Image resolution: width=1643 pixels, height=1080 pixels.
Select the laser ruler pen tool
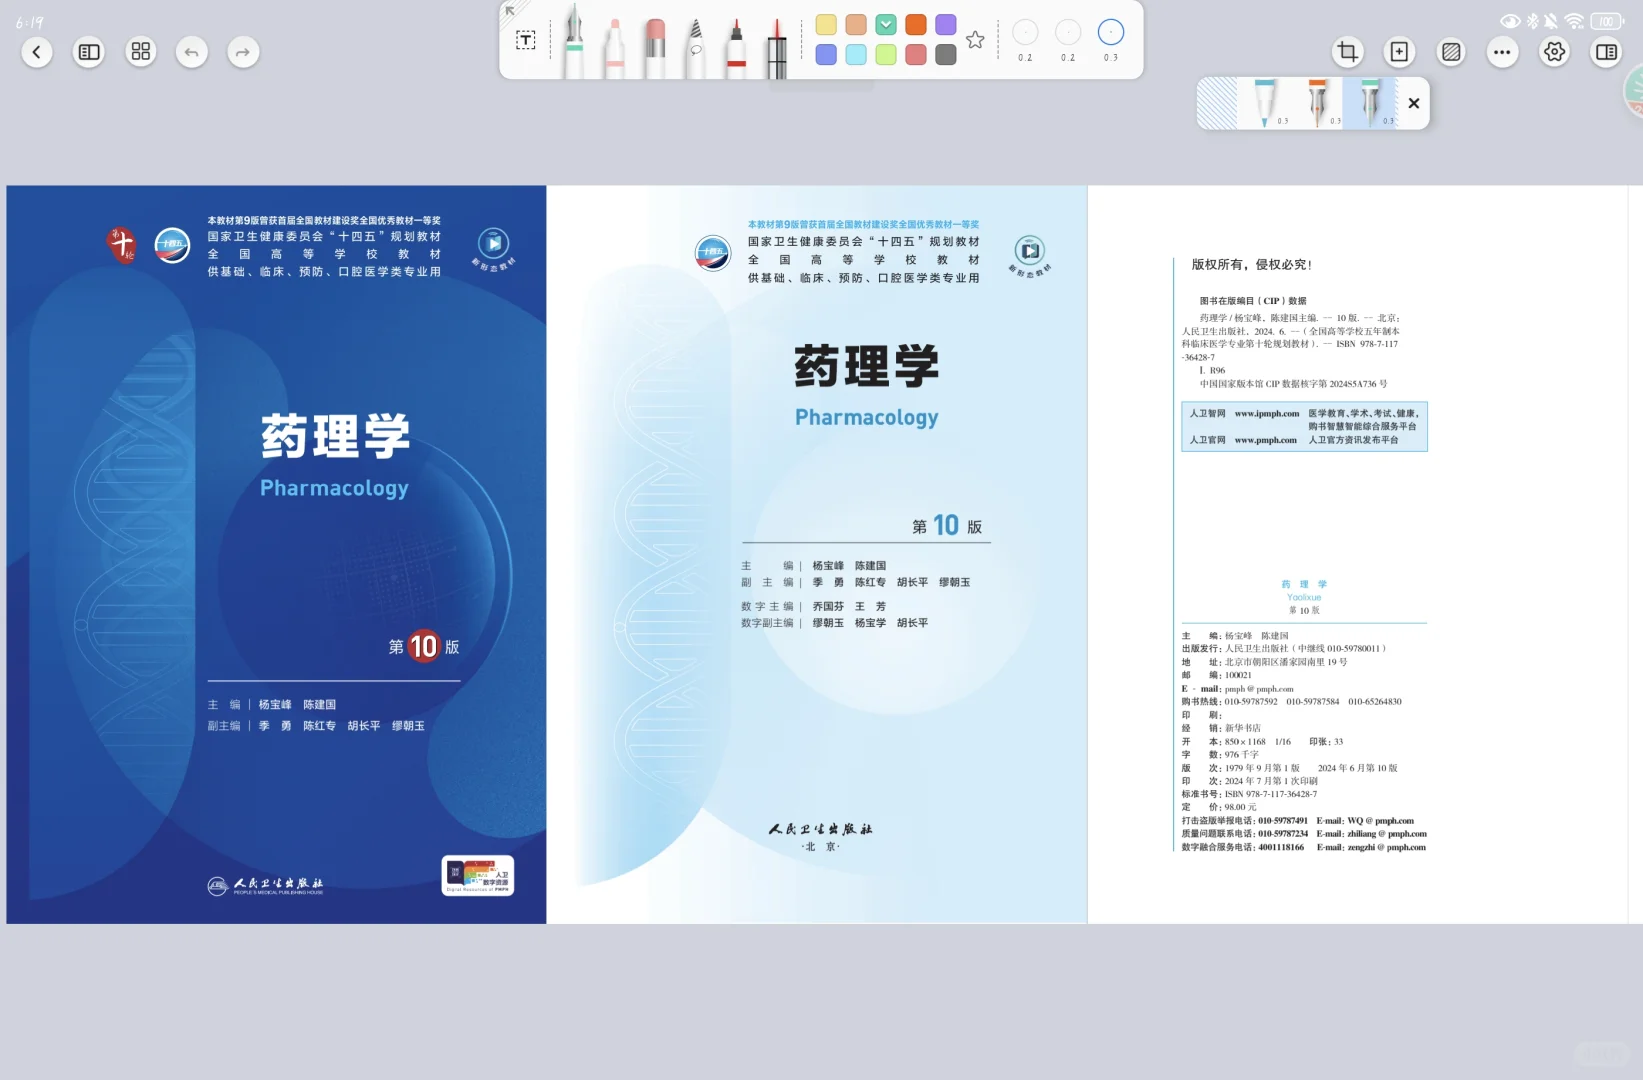tap(777, 48)
